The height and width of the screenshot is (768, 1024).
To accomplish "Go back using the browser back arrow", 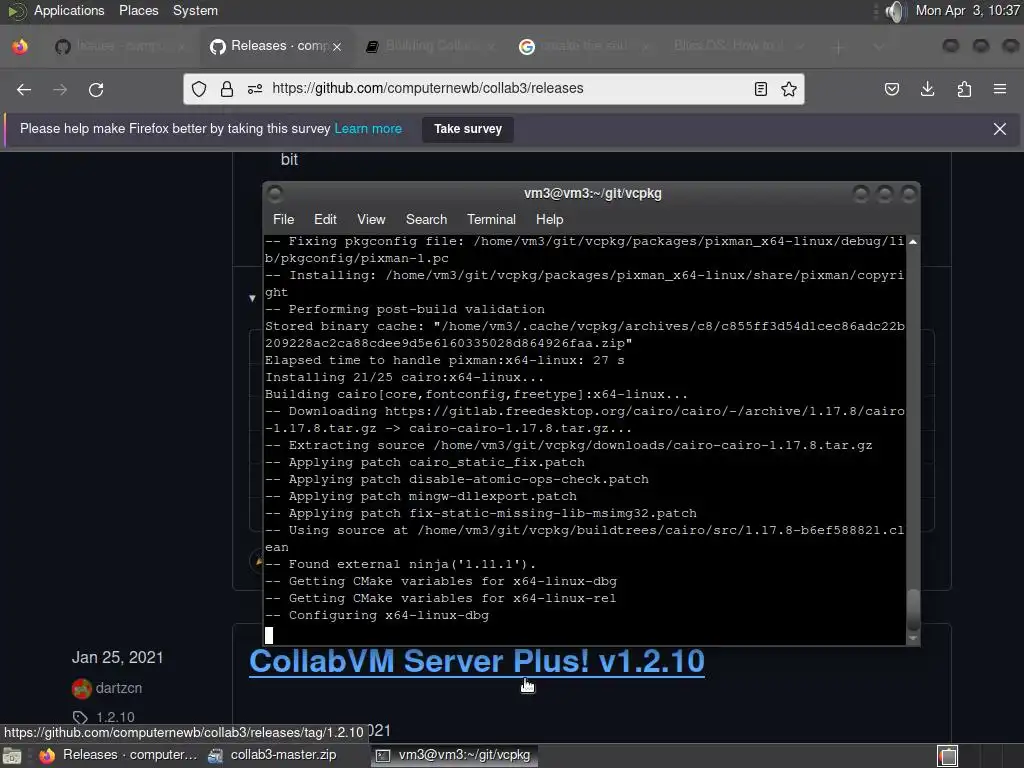I will pyautogui.click(x=24, y=89).
